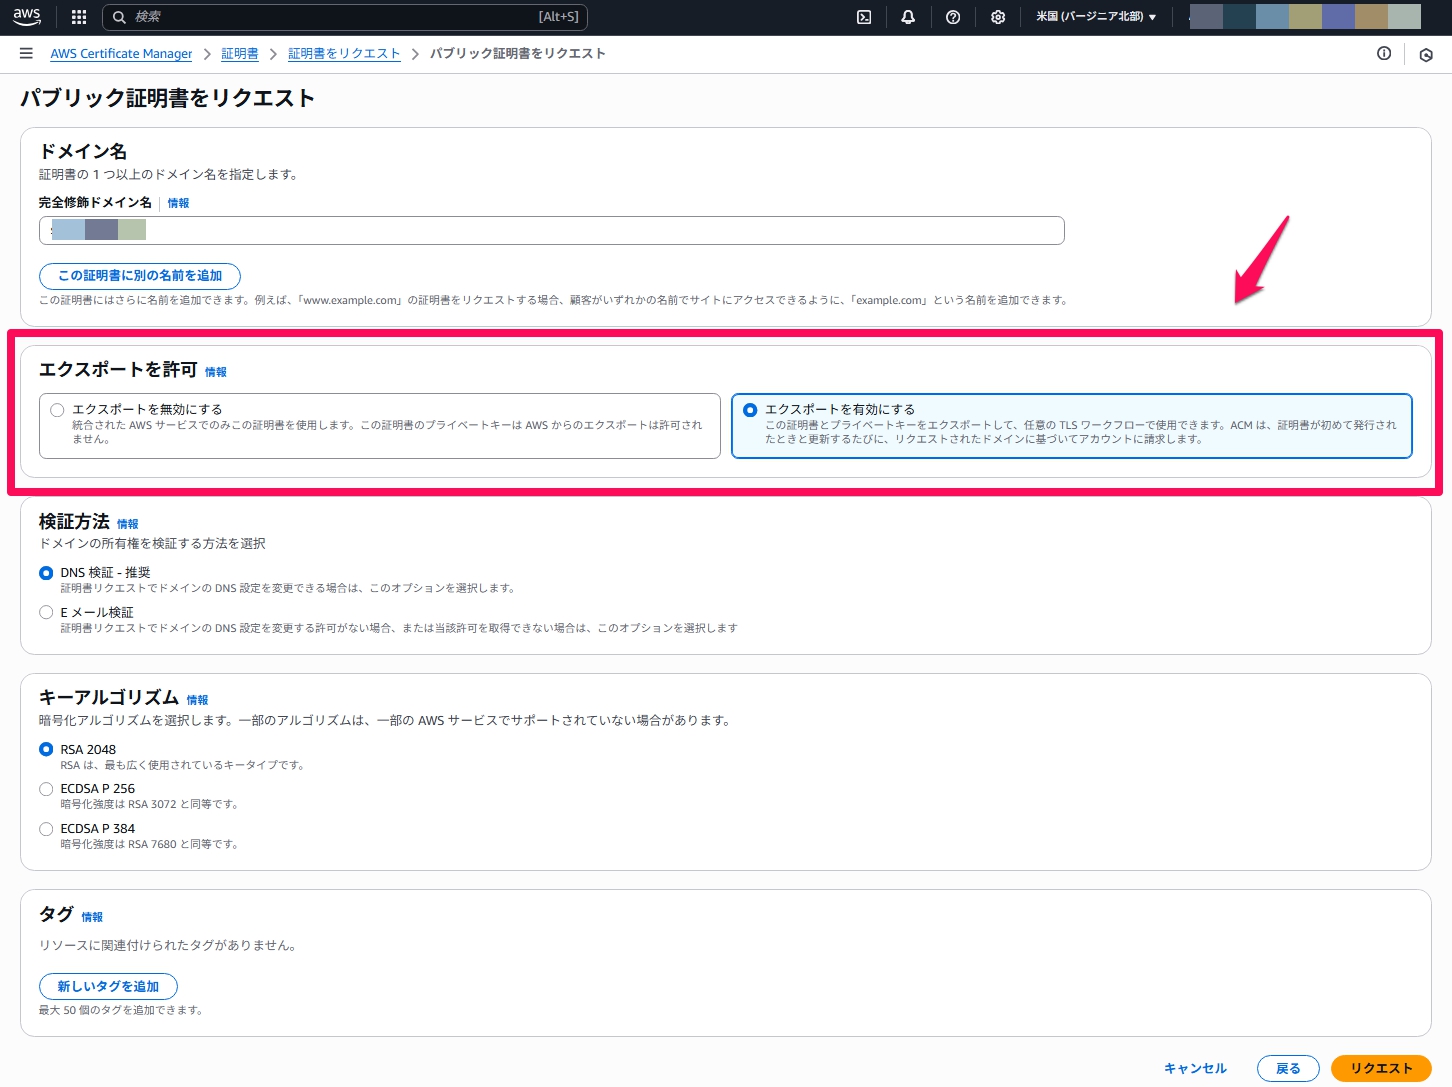This screenshot has height=1087, width=1452.
Task: Select RSA 2048 key algorithm
Action: pos(46,749)
